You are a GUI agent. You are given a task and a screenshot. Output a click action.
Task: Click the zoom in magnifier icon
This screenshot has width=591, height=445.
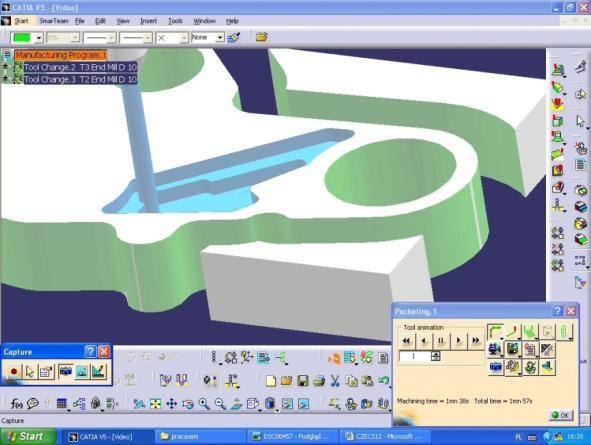click(x=204, y=404)
